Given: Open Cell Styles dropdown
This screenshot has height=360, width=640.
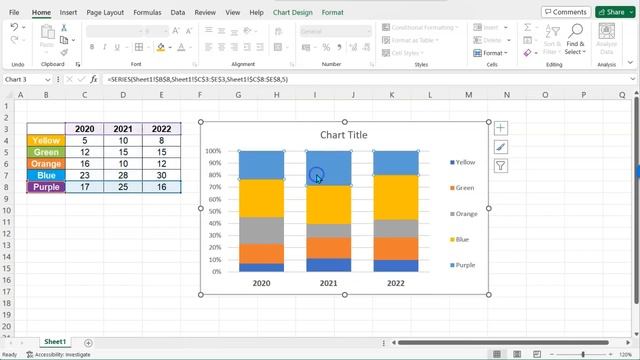Looking at the screenshot, I should (403, 53).
